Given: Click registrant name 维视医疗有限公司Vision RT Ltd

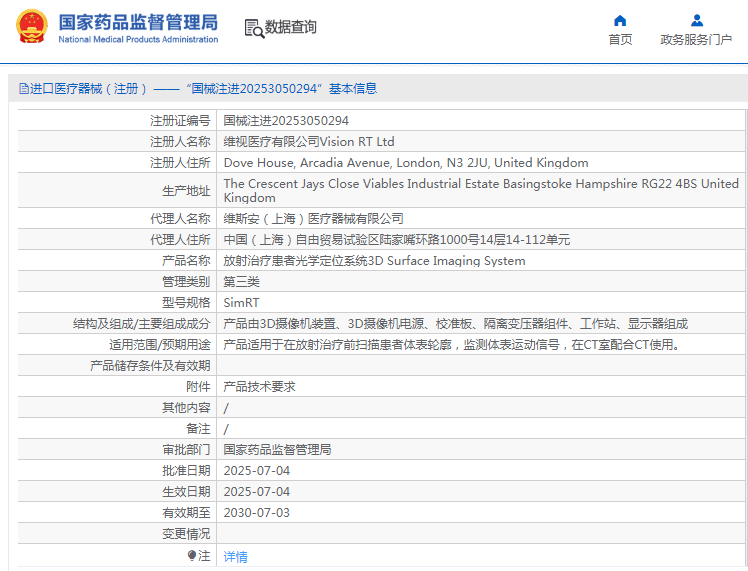Looking at the screenshot, I should pos(308,141).
